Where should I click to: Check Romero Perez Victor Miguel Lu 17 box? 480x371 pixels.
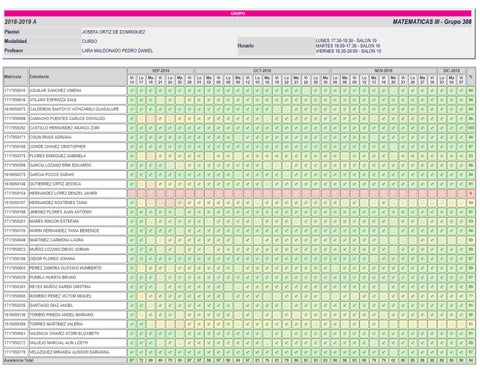141,296
